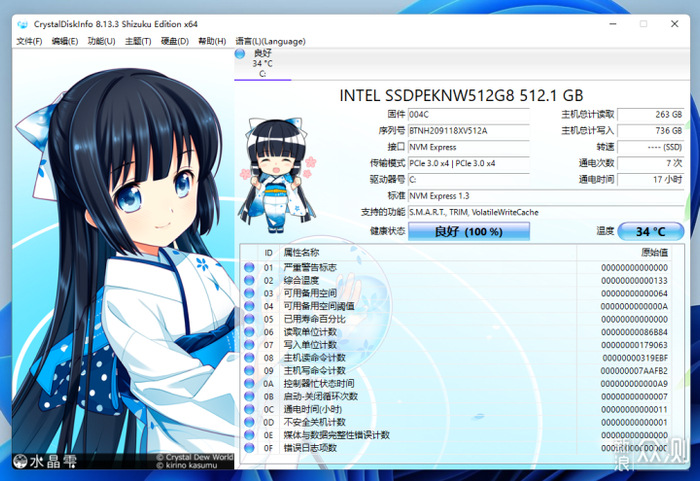Click the status orb for 0F 错误日志项数
Image resolution: width=700 pixels, height=481 pixels.
249,448
